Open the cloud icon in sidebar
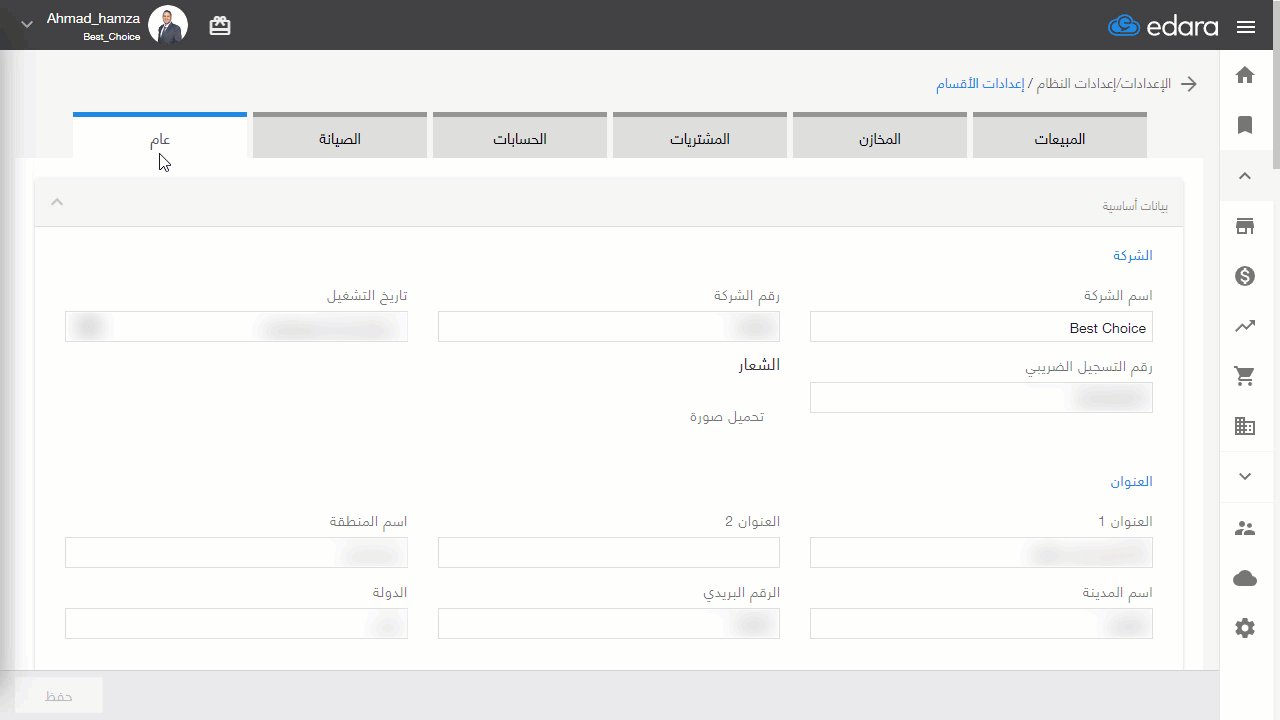 (x=1245, y=578)
